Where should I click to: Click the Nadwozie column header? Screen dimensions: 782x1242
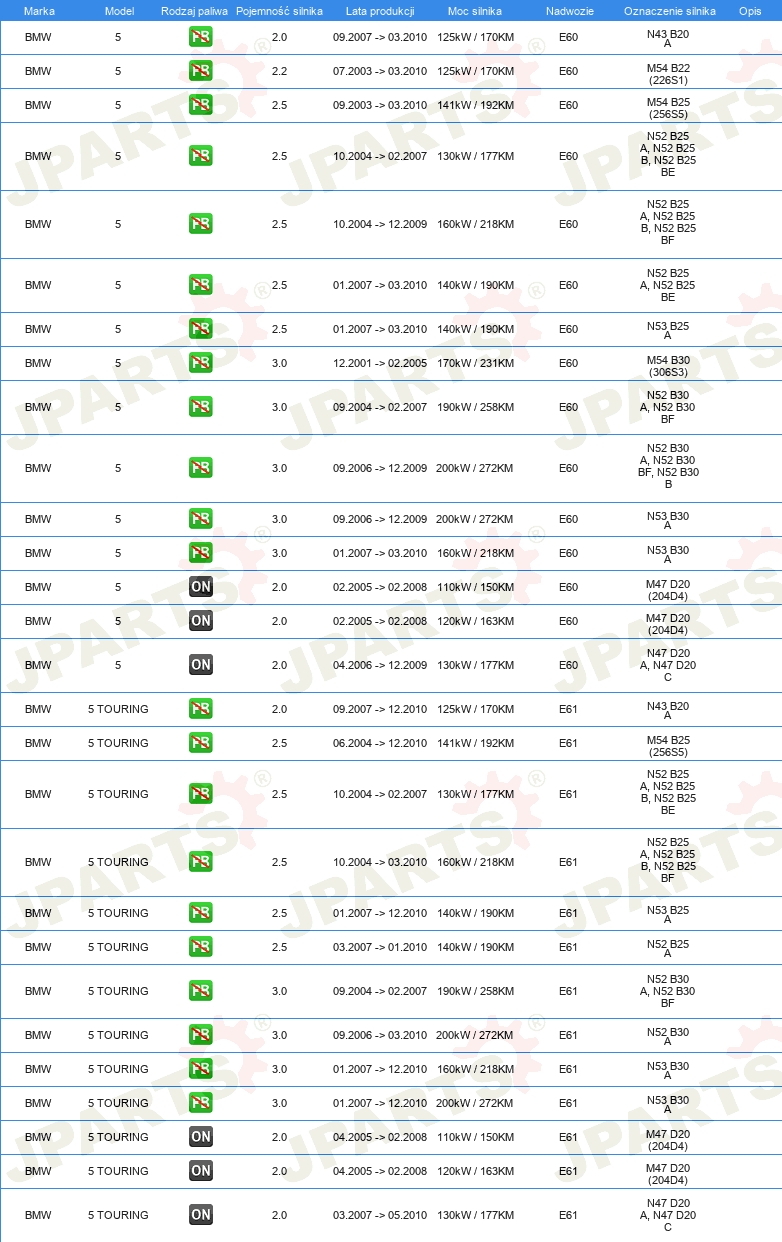pyautogui.click(x=569, y=11)
